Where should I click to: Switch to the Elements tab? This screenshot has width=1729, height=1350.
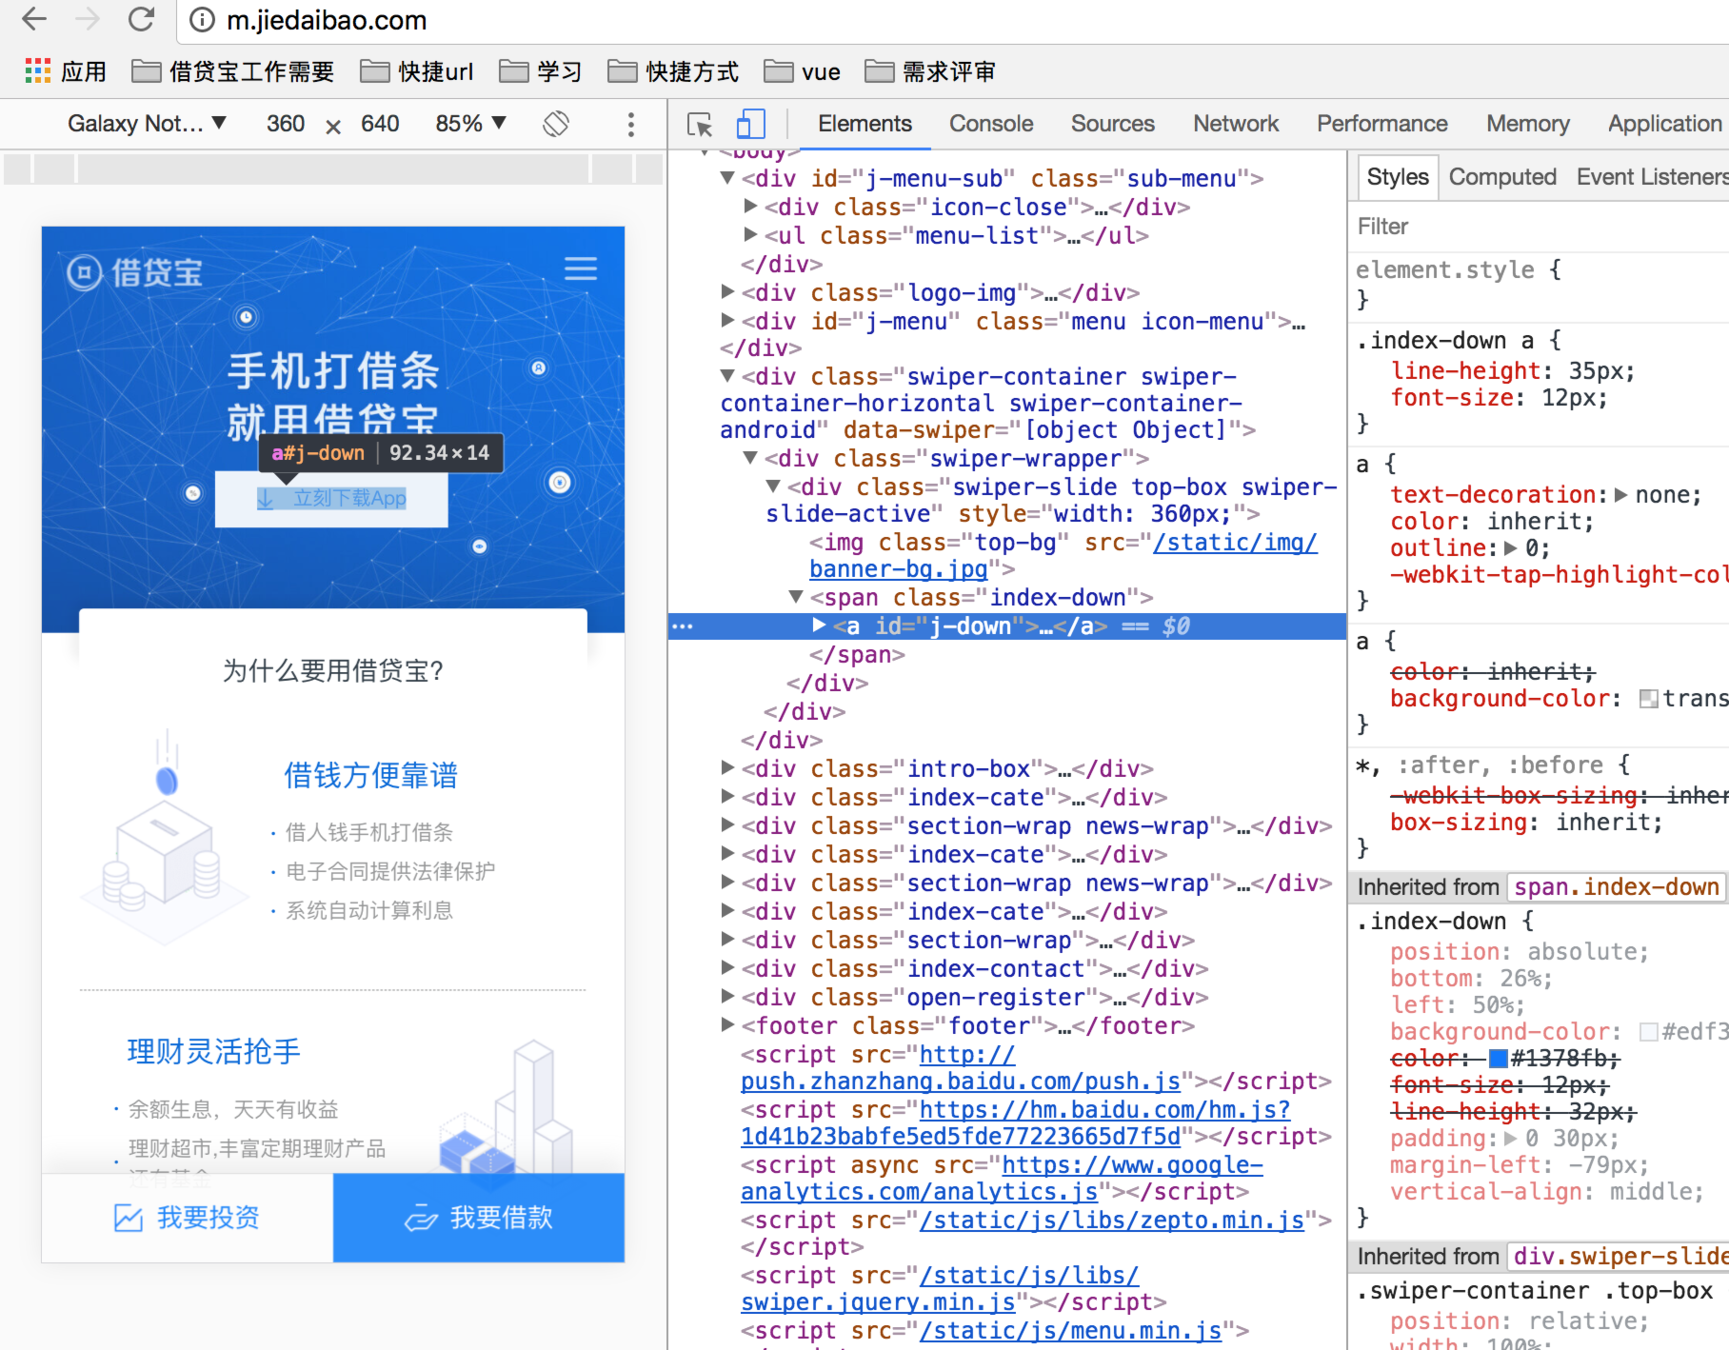865,123
